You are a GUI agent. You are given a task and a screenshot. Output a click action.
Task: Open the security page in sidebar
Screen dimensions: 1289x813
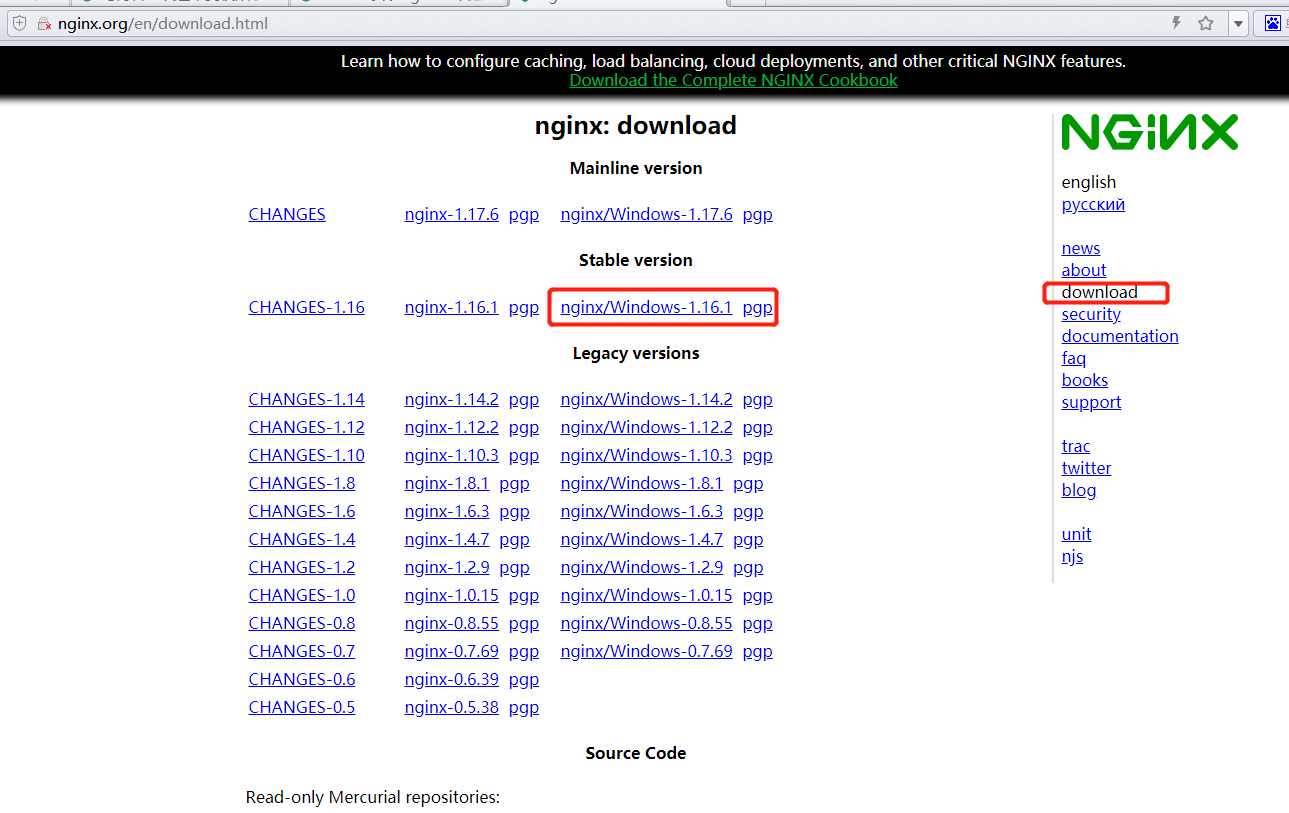pyautogui.click(x=1091, y=314)
